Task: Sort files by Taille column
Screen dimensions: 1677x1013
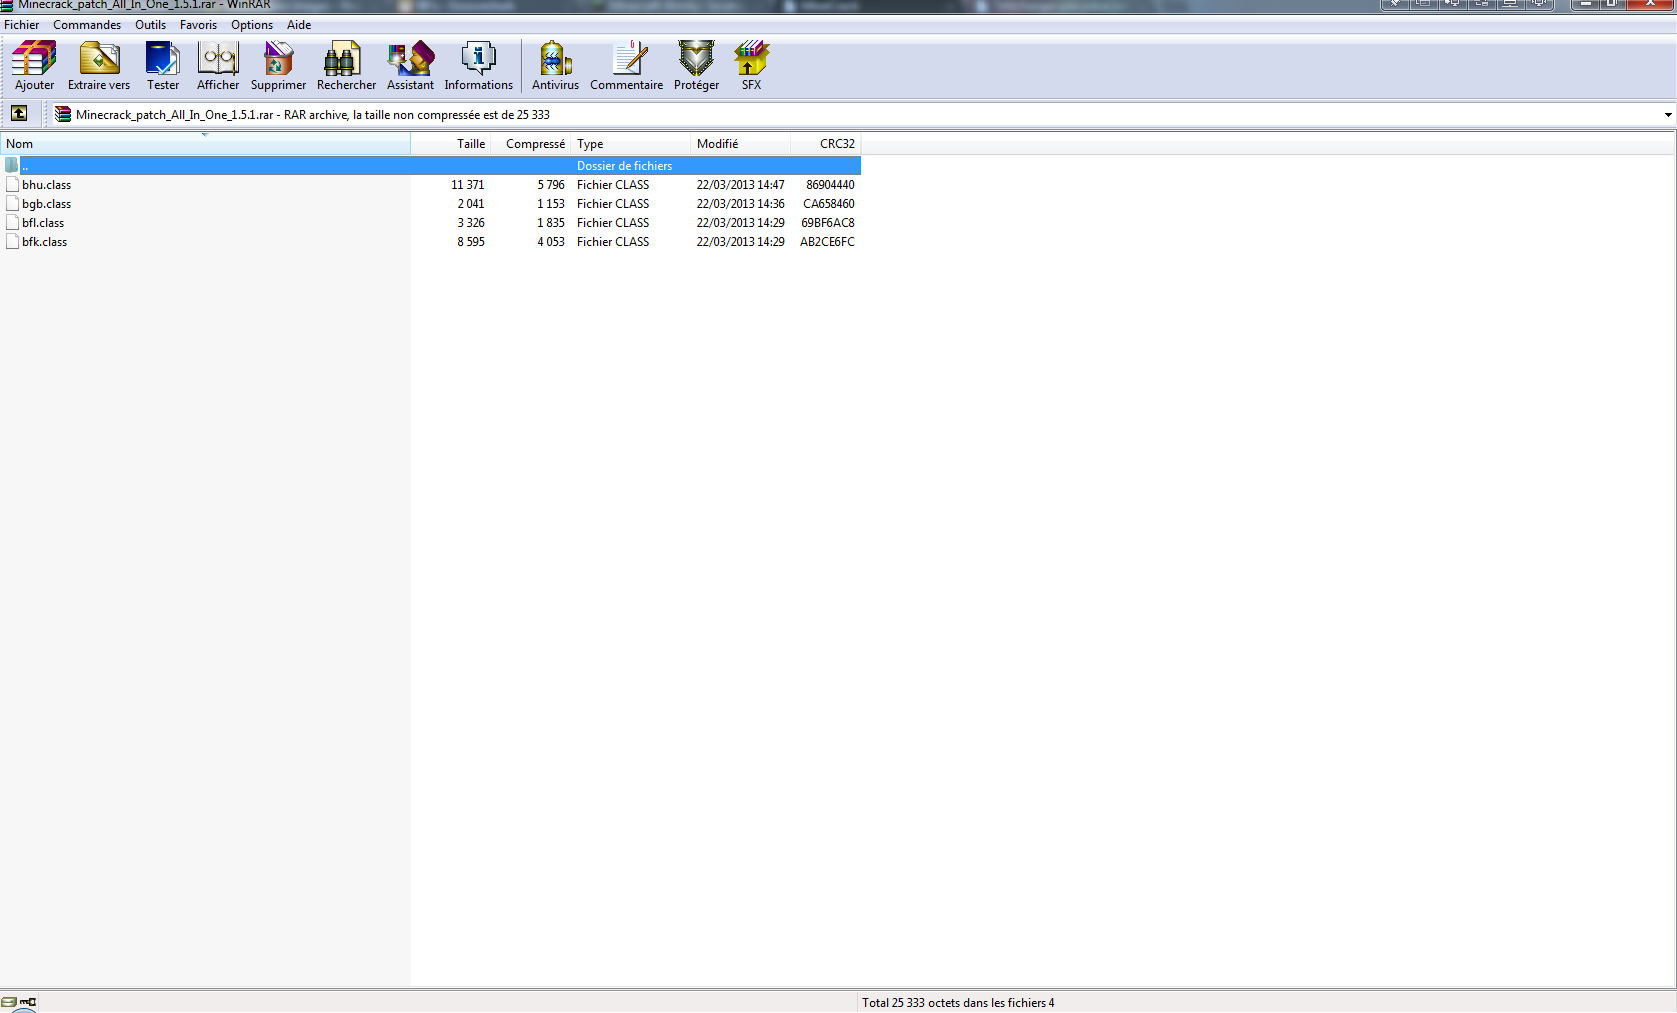Action: point(470,144)
